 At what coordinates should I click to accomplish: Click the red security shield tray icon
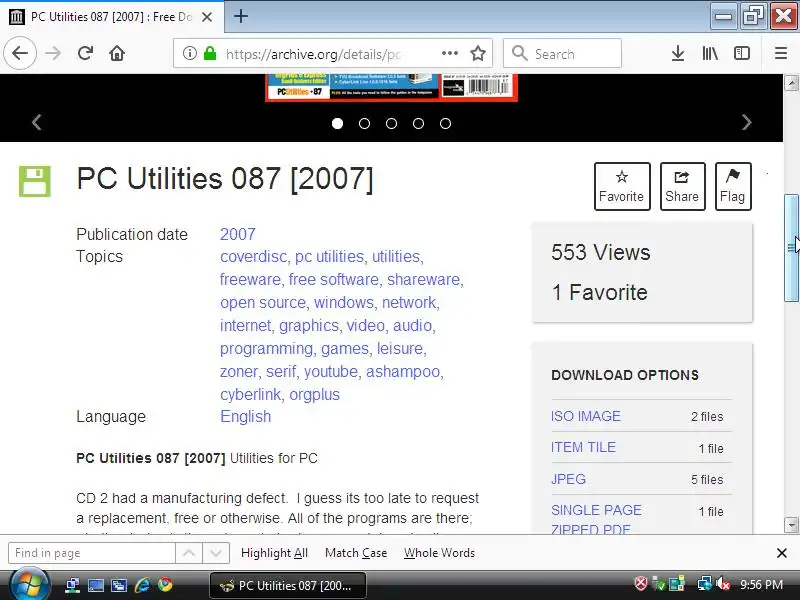click(641, 584)
